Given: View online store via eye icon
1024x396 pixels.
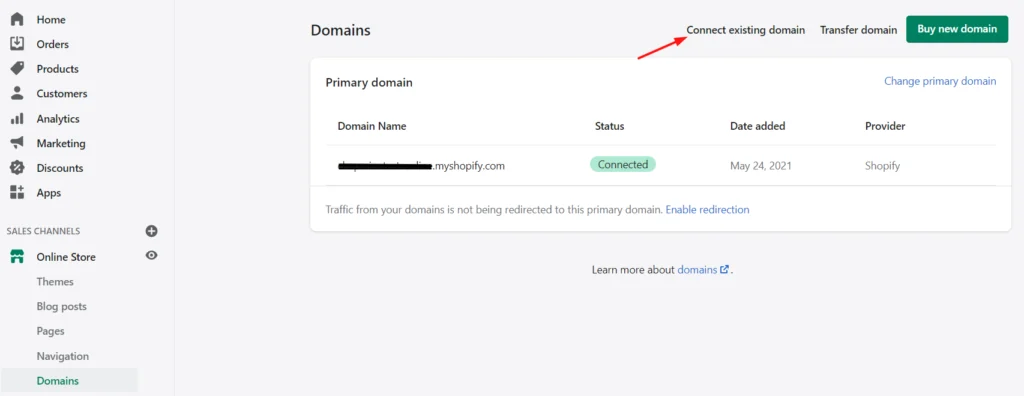Looking at the screenshot, I should pyautogui.click(x=152, y=256).
